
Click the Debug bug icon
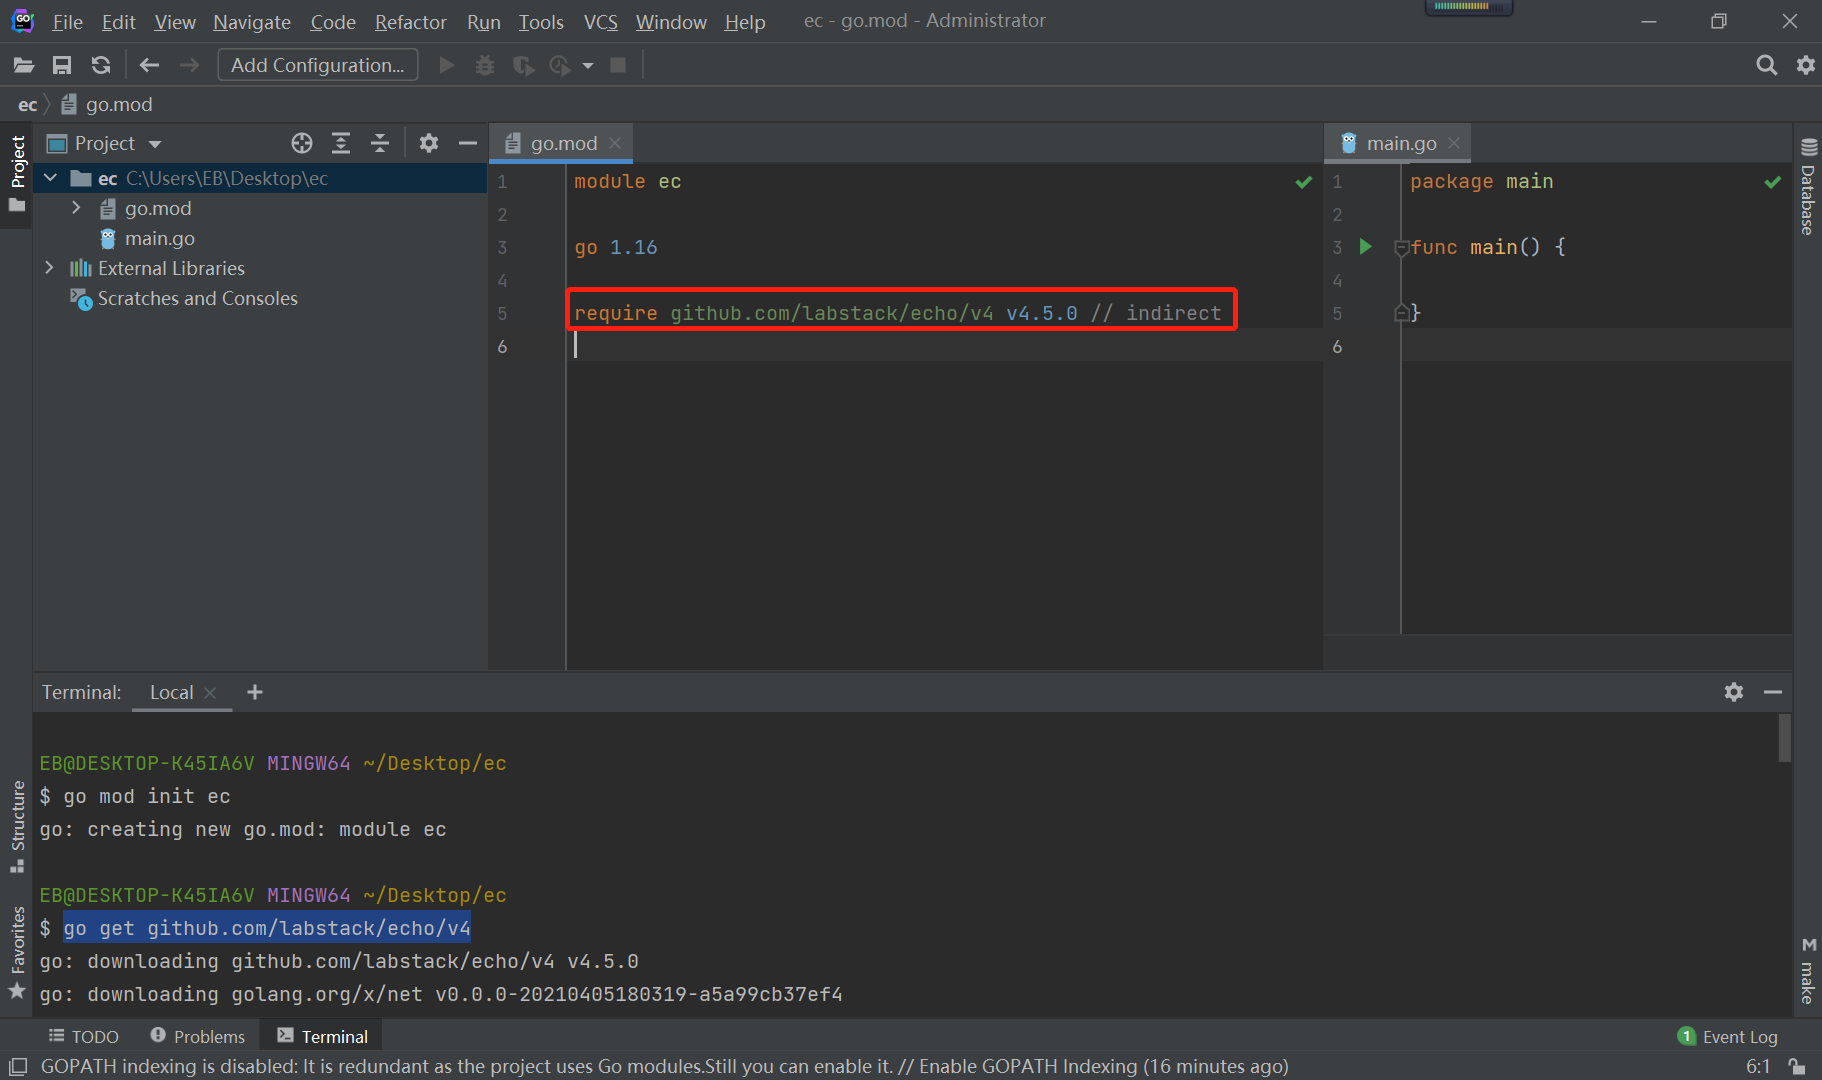click(485, 65)
